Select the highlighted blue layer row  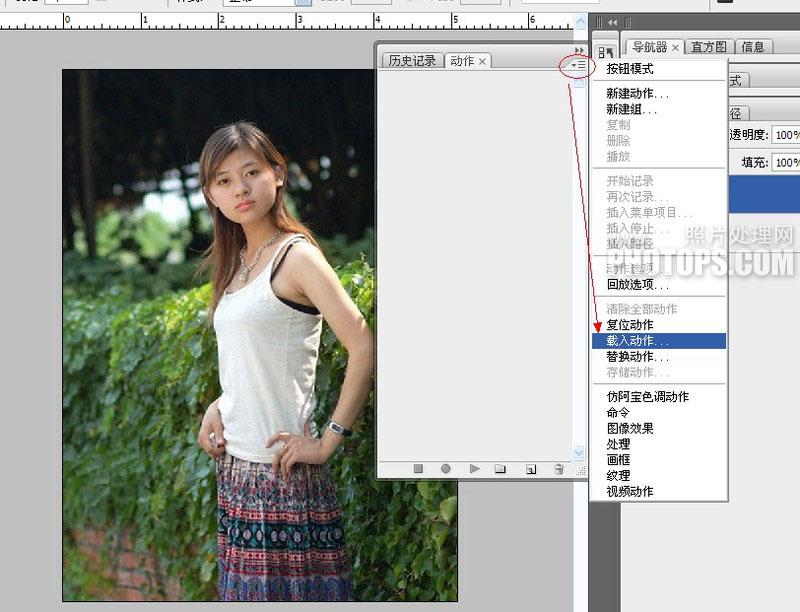pyautogui.click(x=764, y=194)
